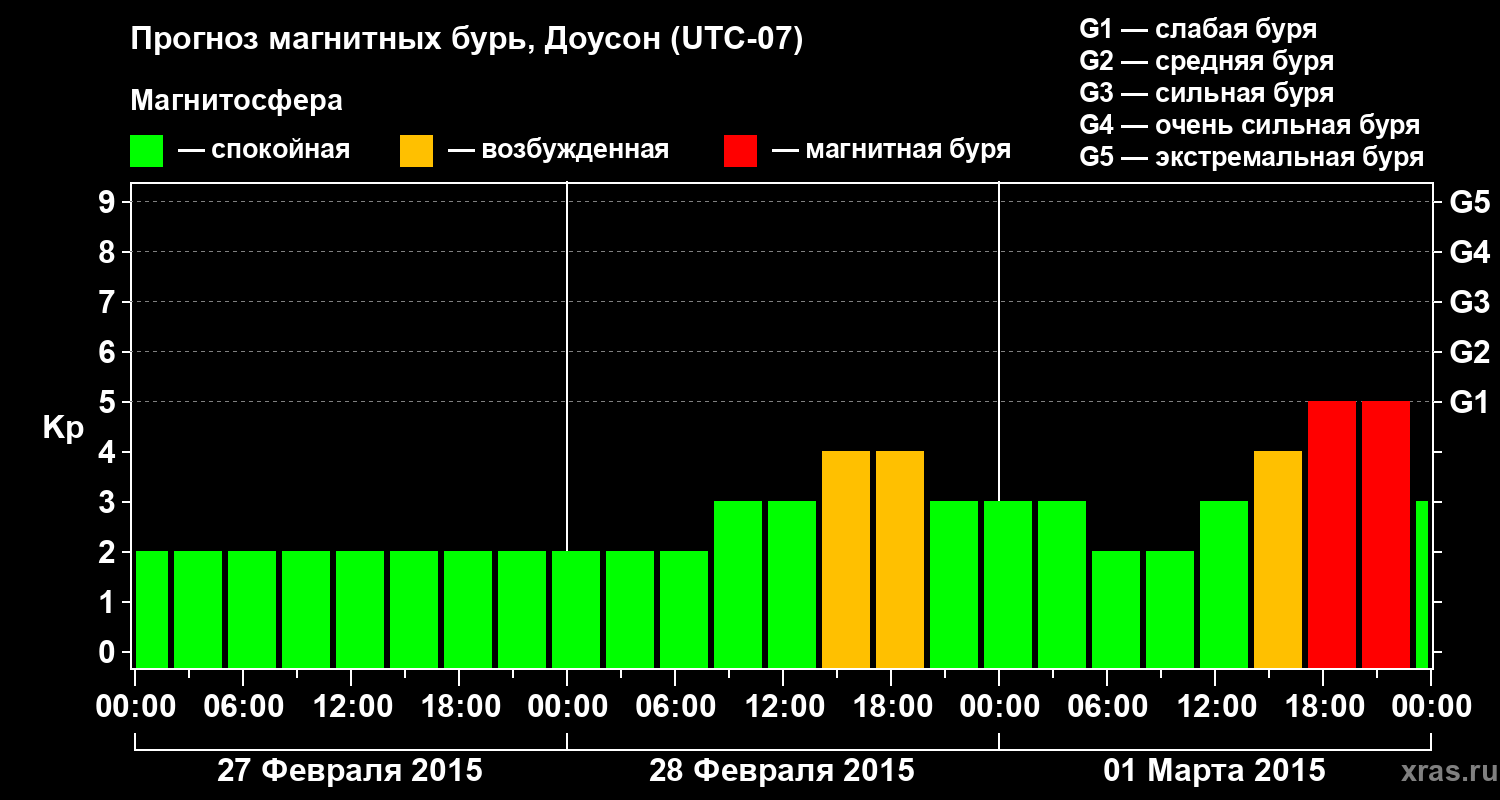Click the '28 Февраля 2015' date label
This screenshot has width=1500, height=800.
tap(782, 771)
